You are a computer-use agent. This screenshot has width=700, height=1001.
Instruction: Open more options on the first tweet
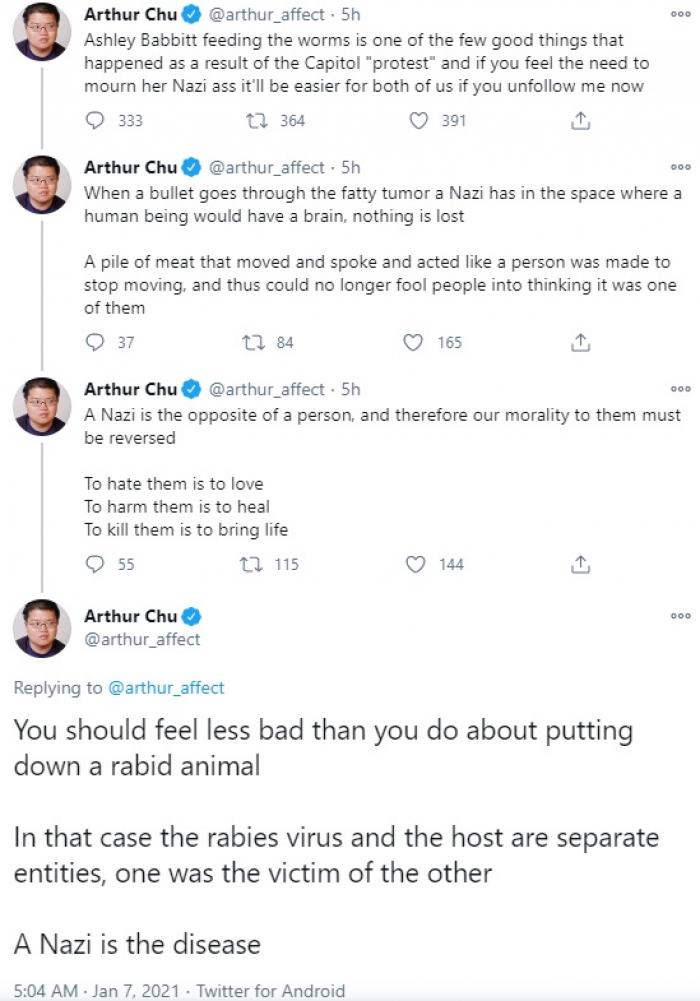tap(681, 16)
